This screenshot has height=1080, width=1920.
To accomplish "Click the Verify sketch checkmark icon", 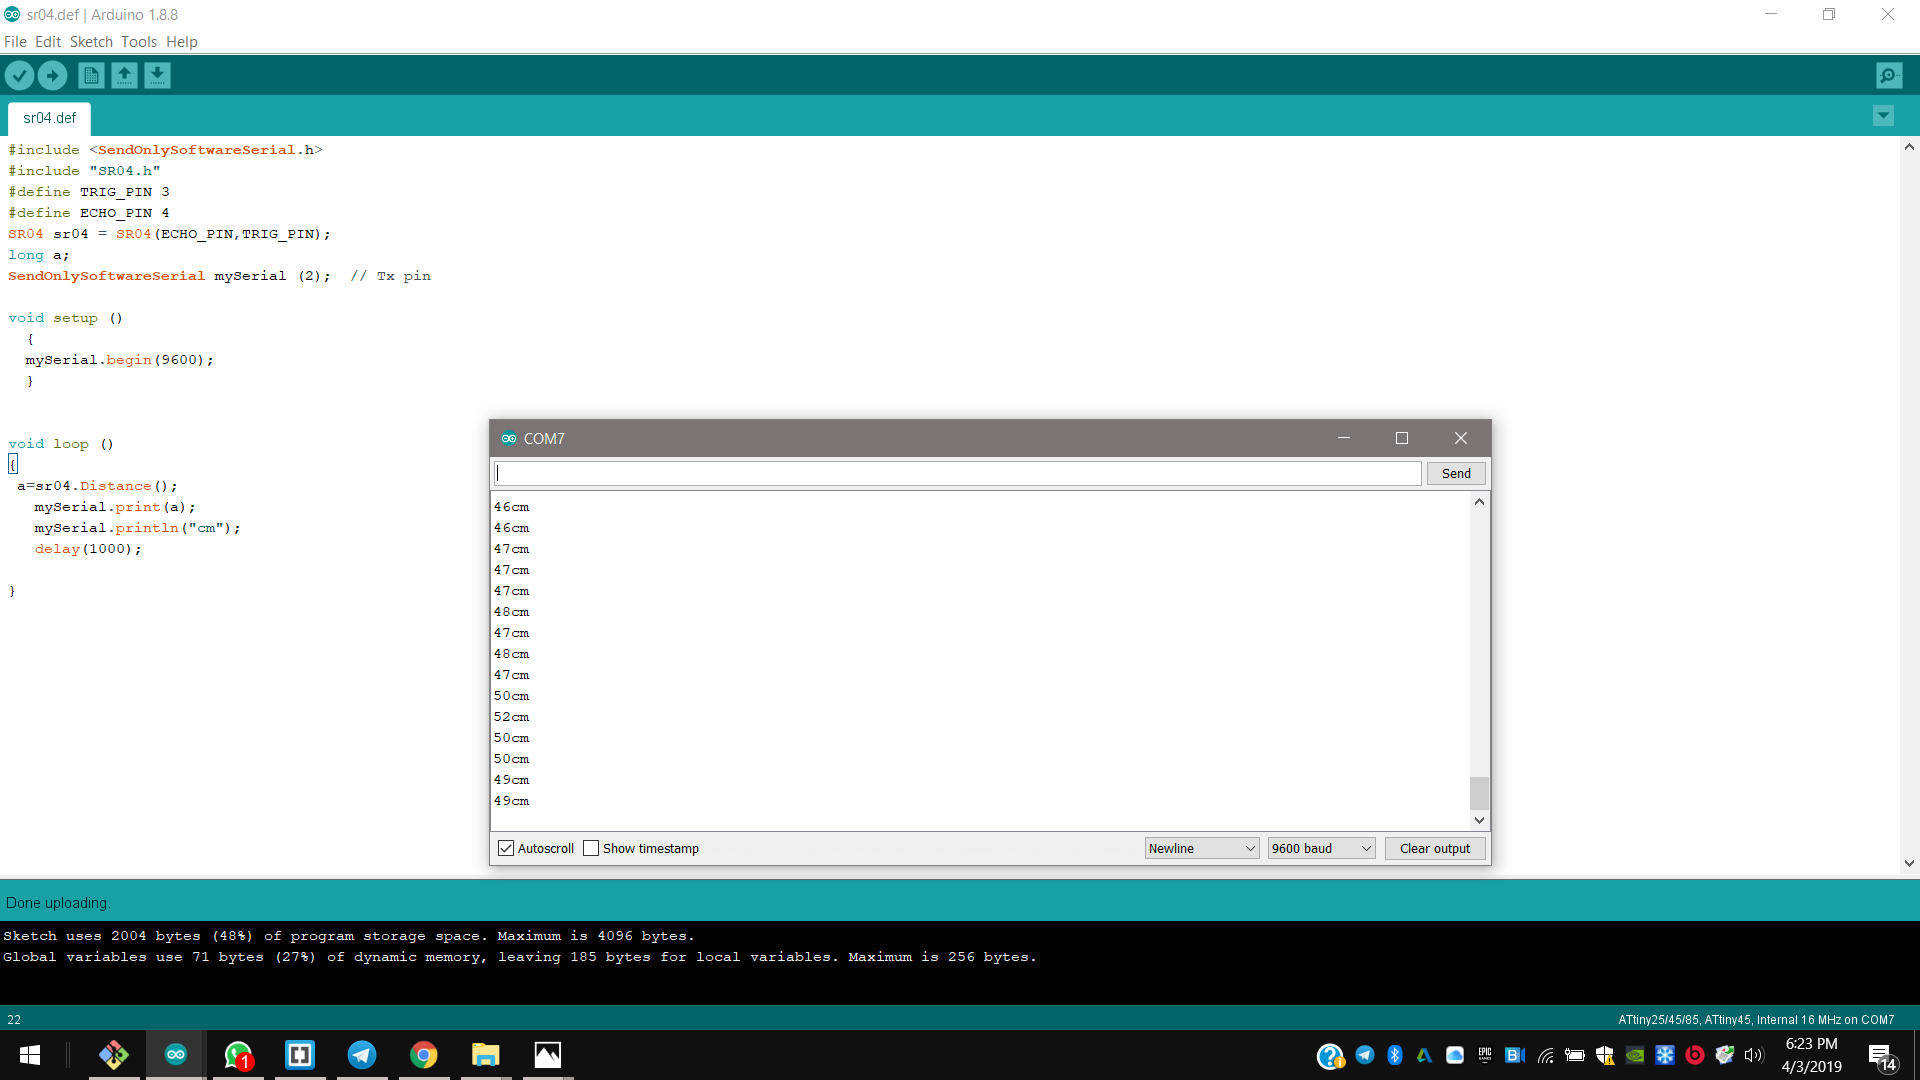I will (x=19, y=75).
